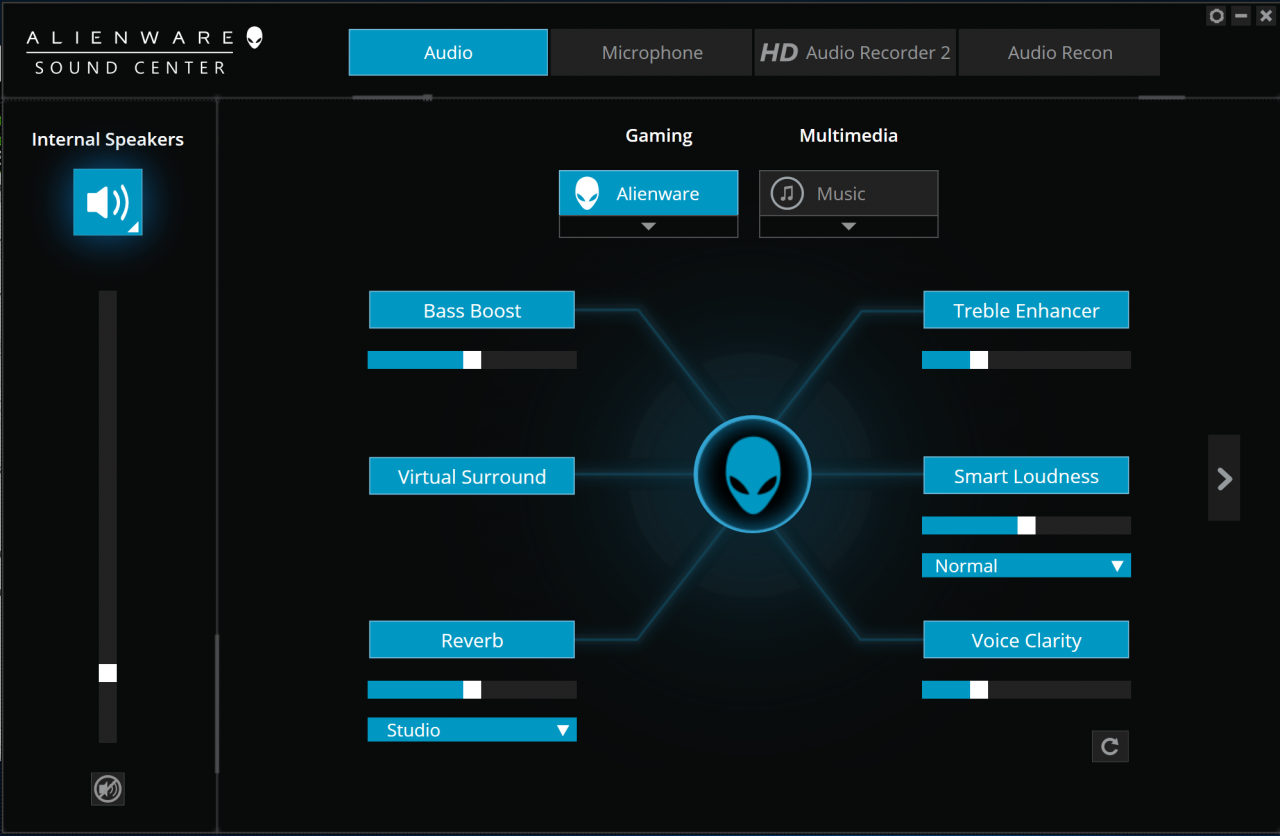
Task: Open the Audio Recon tab
Action: pyautogui.click(x=1060, y=53)
